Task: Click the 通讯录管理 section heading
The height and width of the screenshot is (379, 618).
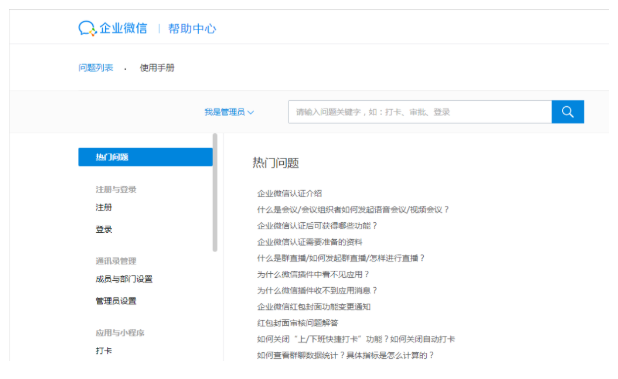Action: [x=116, y=261]
